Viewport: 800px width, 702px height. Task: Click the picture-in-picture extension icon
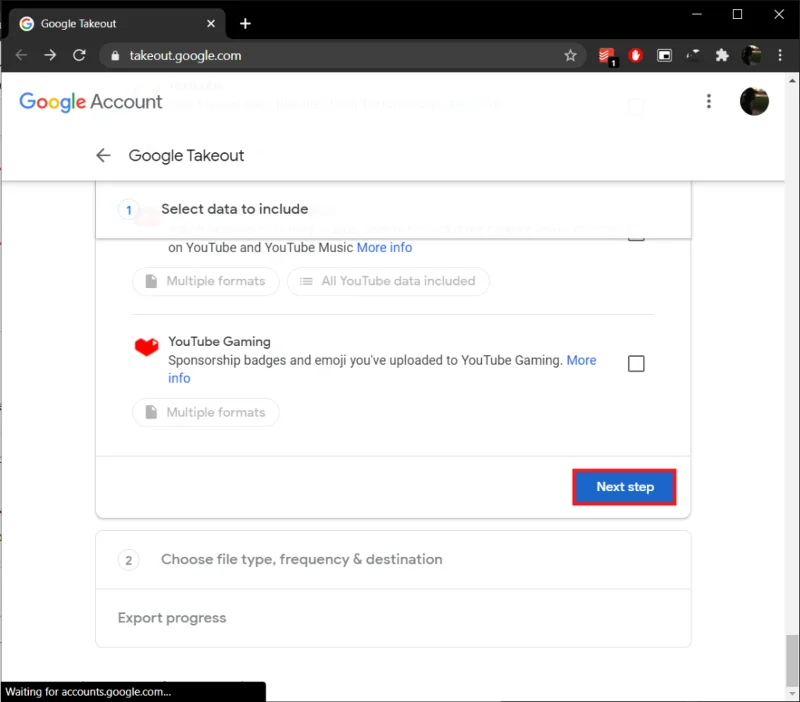(x=664, y=55)
